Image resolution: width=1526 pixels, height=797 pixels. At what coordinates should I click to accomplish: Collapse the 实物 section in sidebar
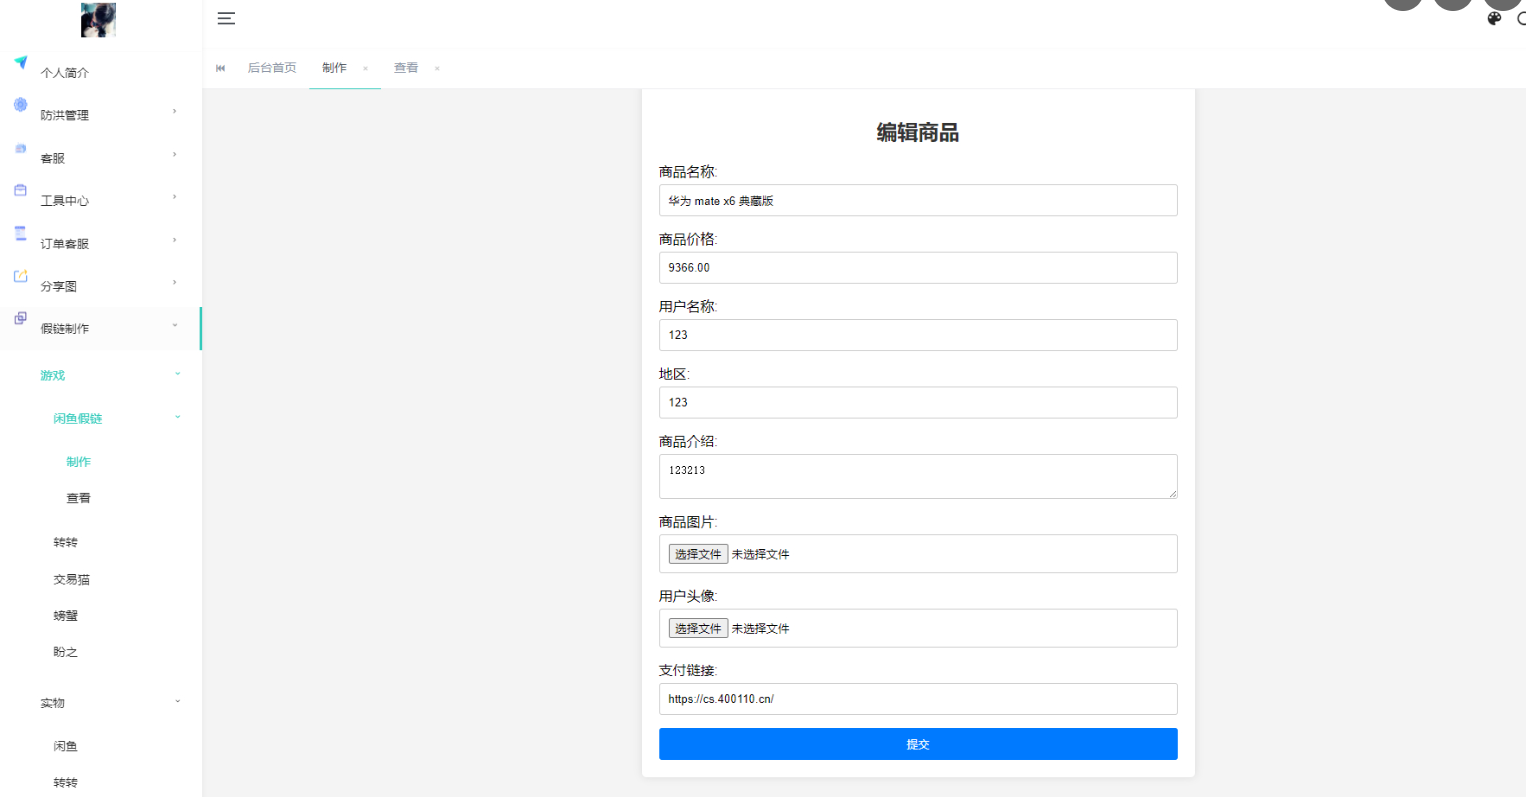tap(178, 702)
